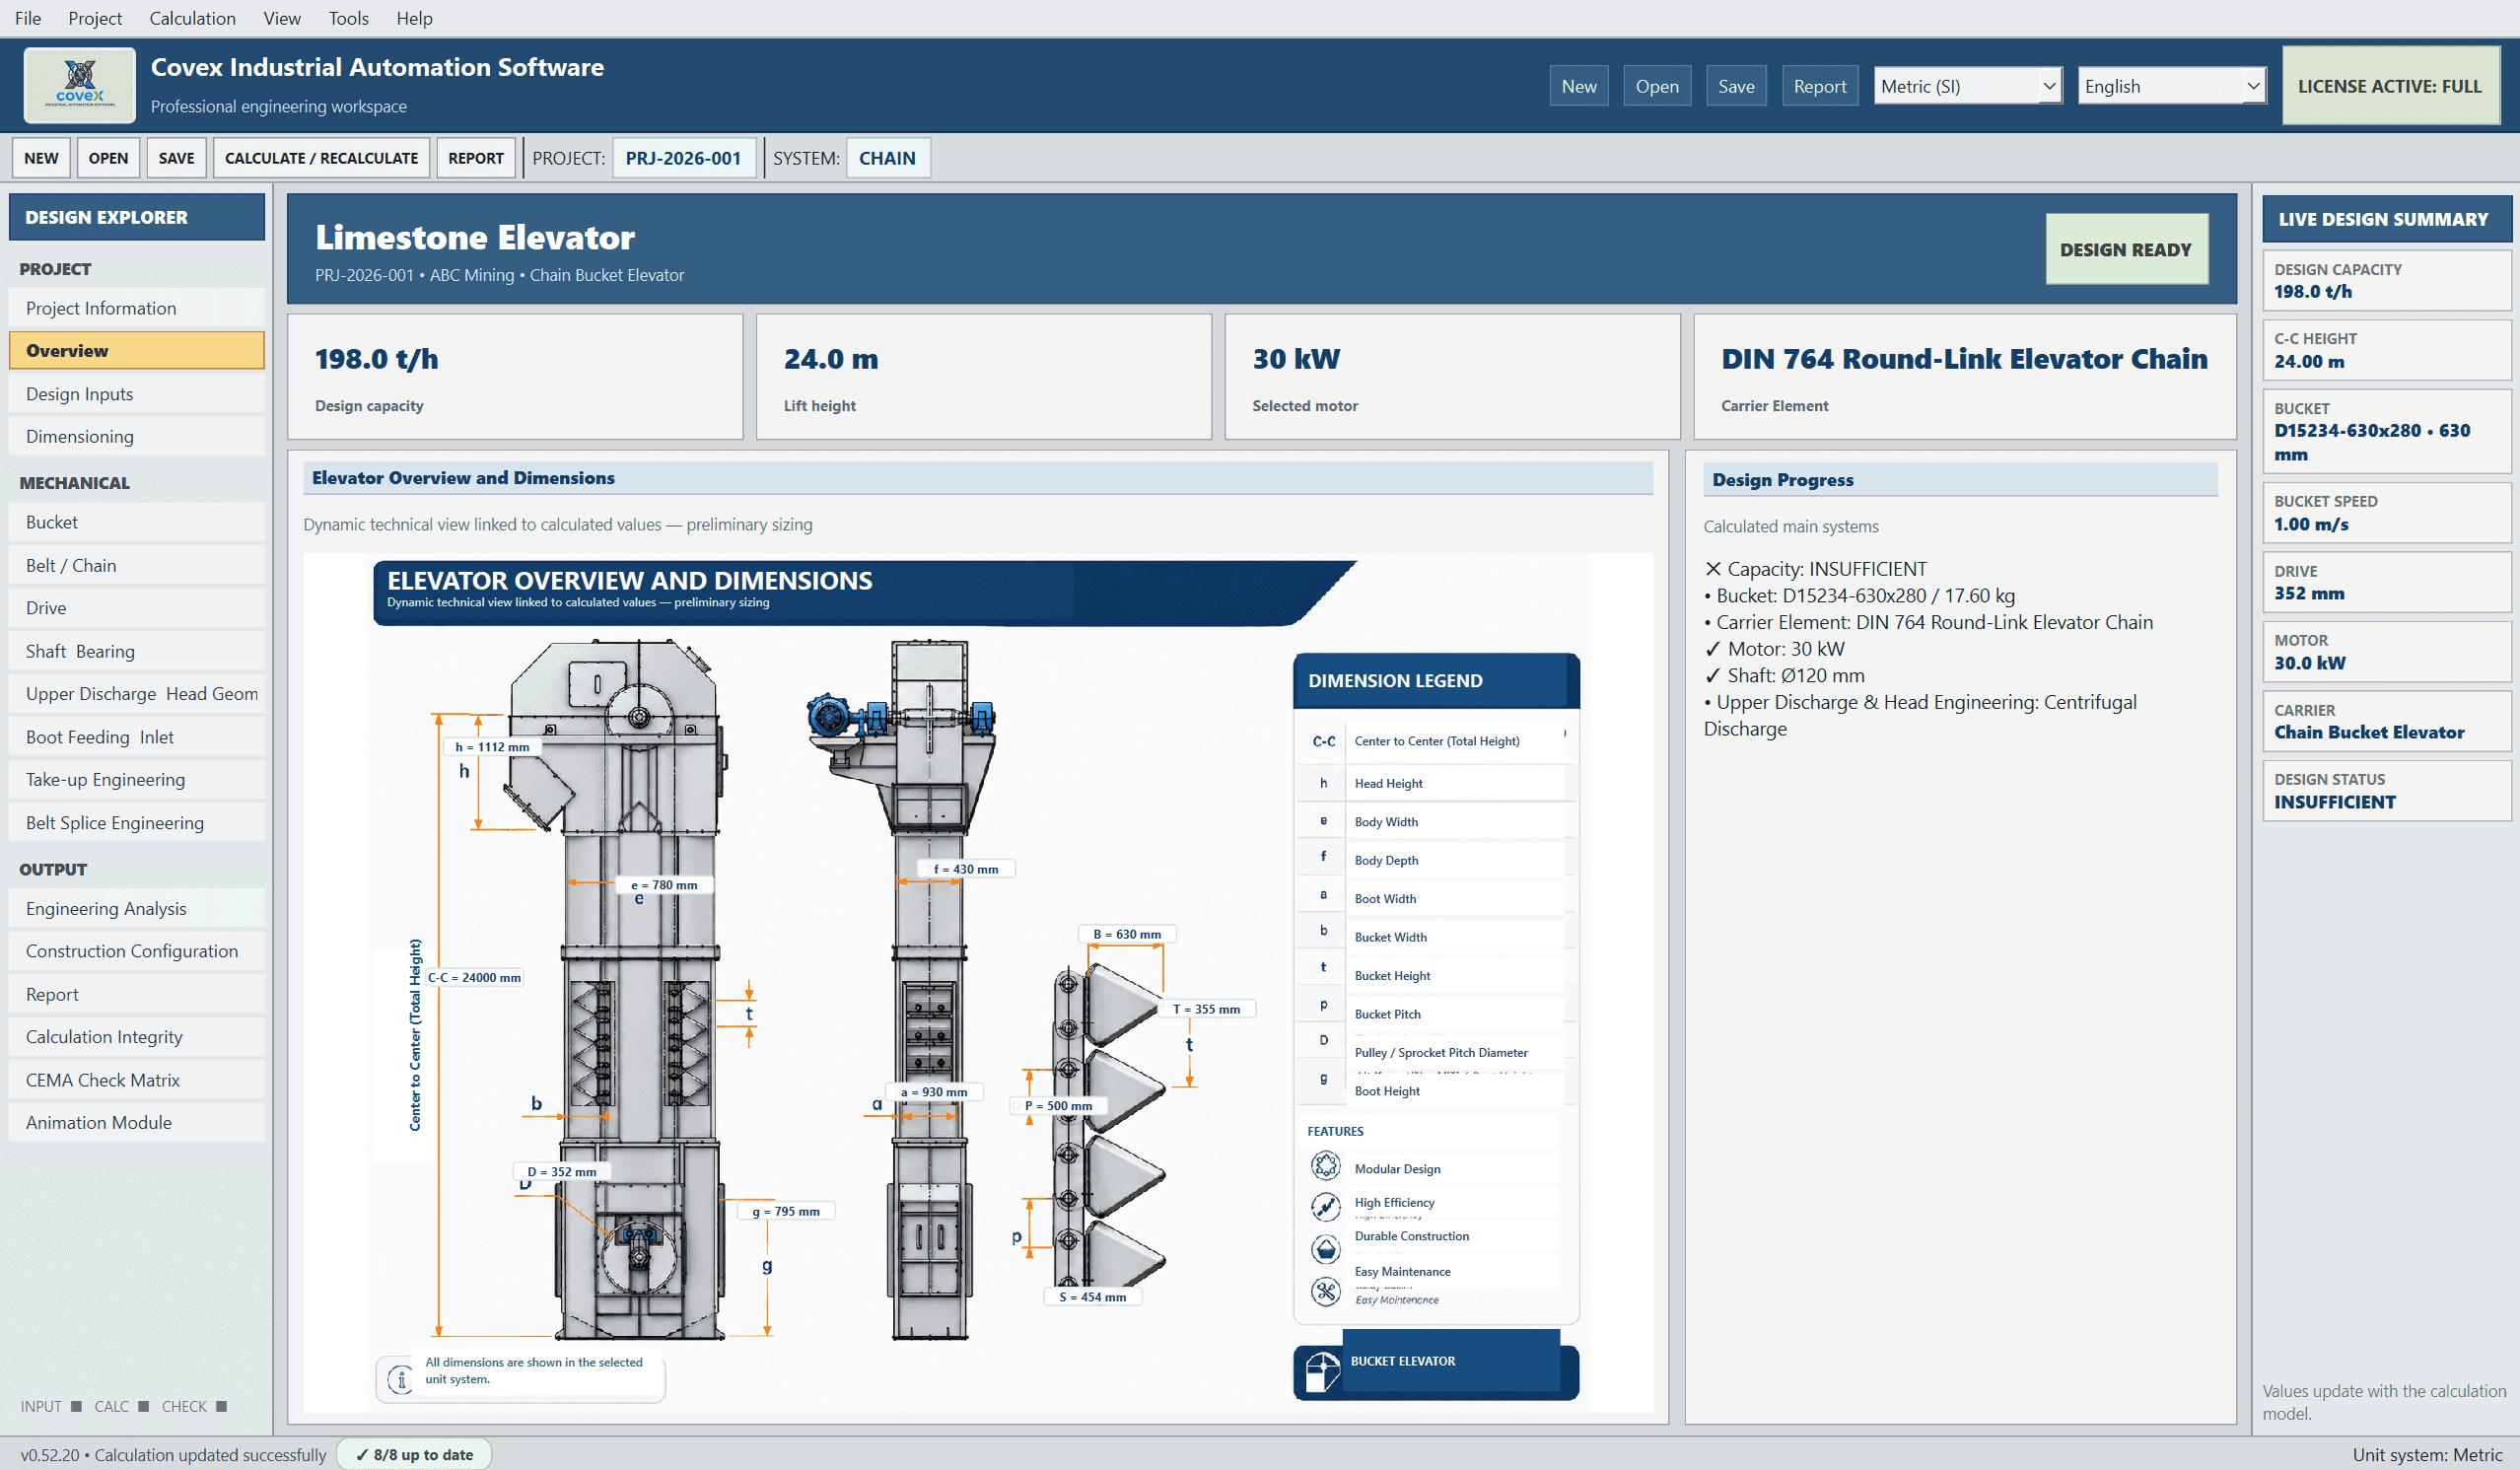Open the Design Inputs page
The height and width of the screenshot is (1470, 2520).
137,394
